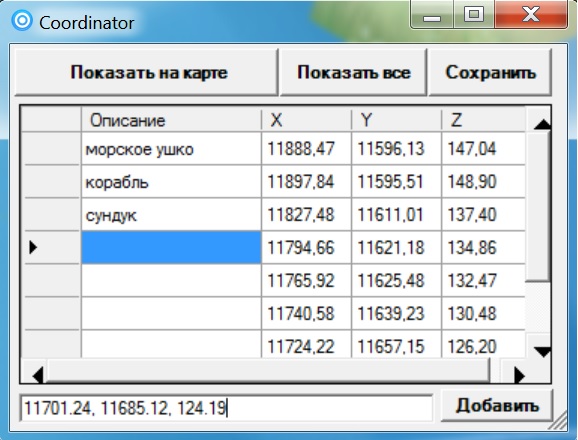Click empty description cell in 11740,58 row

[171, 313]
